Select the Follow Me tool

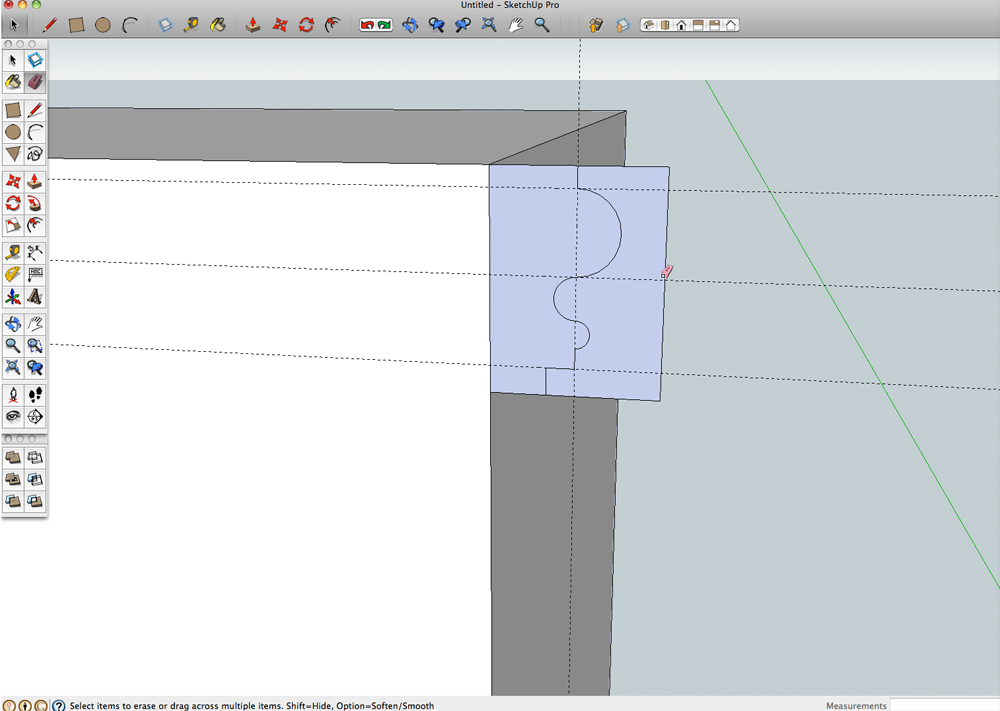[x=35, y=203]
